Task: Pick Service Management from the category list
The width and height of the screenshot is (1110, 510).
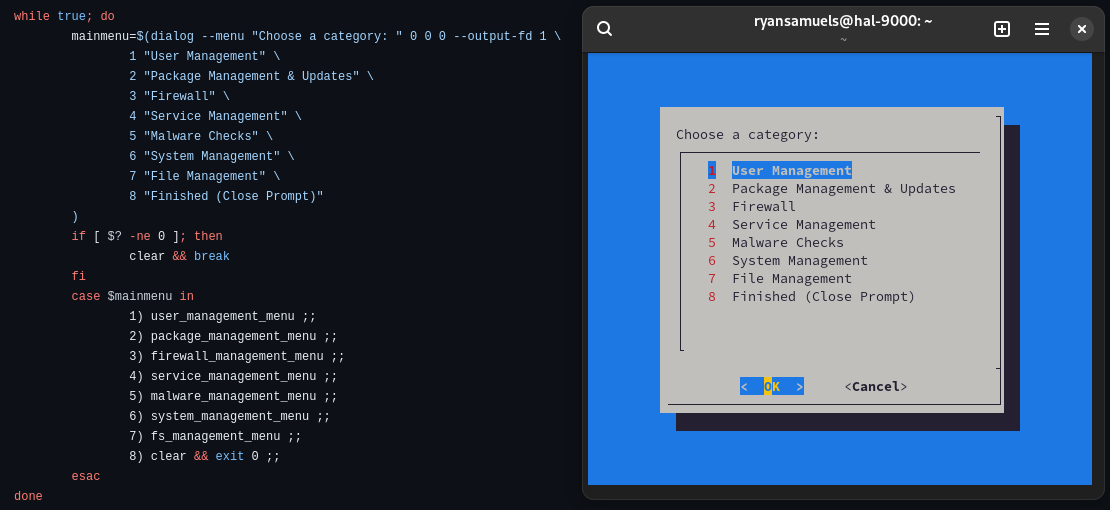Action: coord(803,224)
